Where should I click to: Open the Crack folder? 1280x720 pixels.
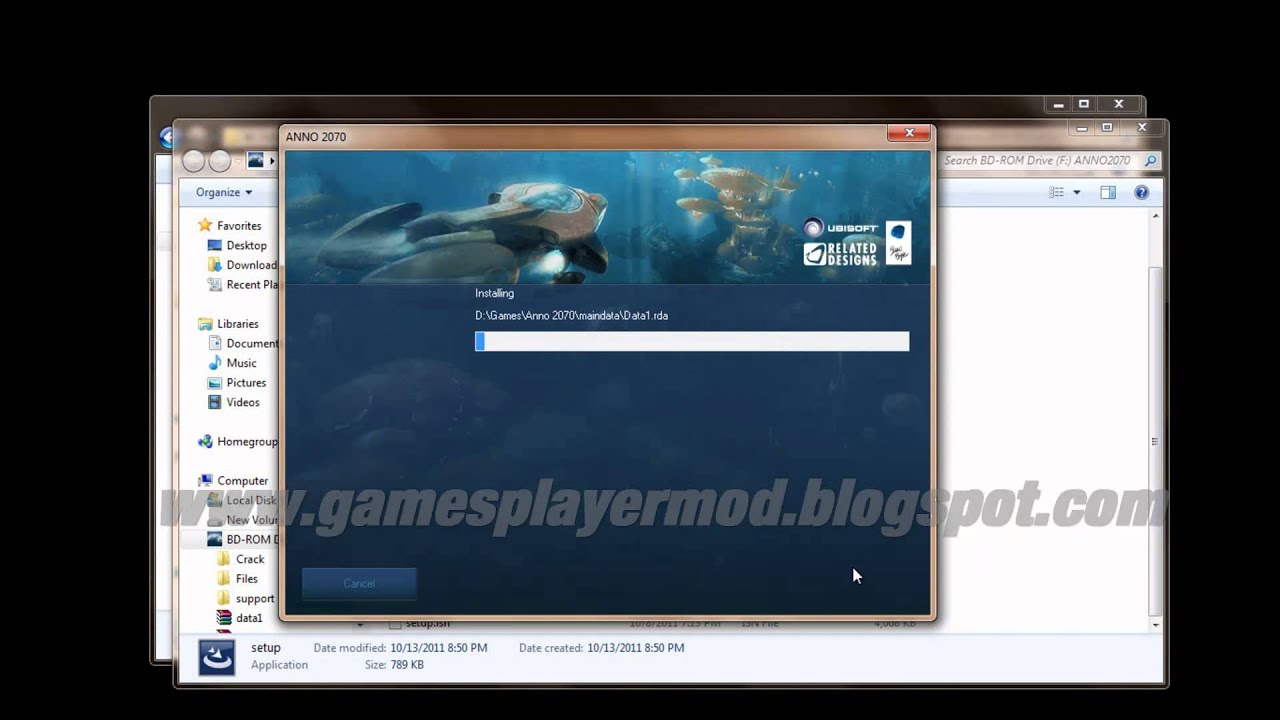[x=250, y=559]
